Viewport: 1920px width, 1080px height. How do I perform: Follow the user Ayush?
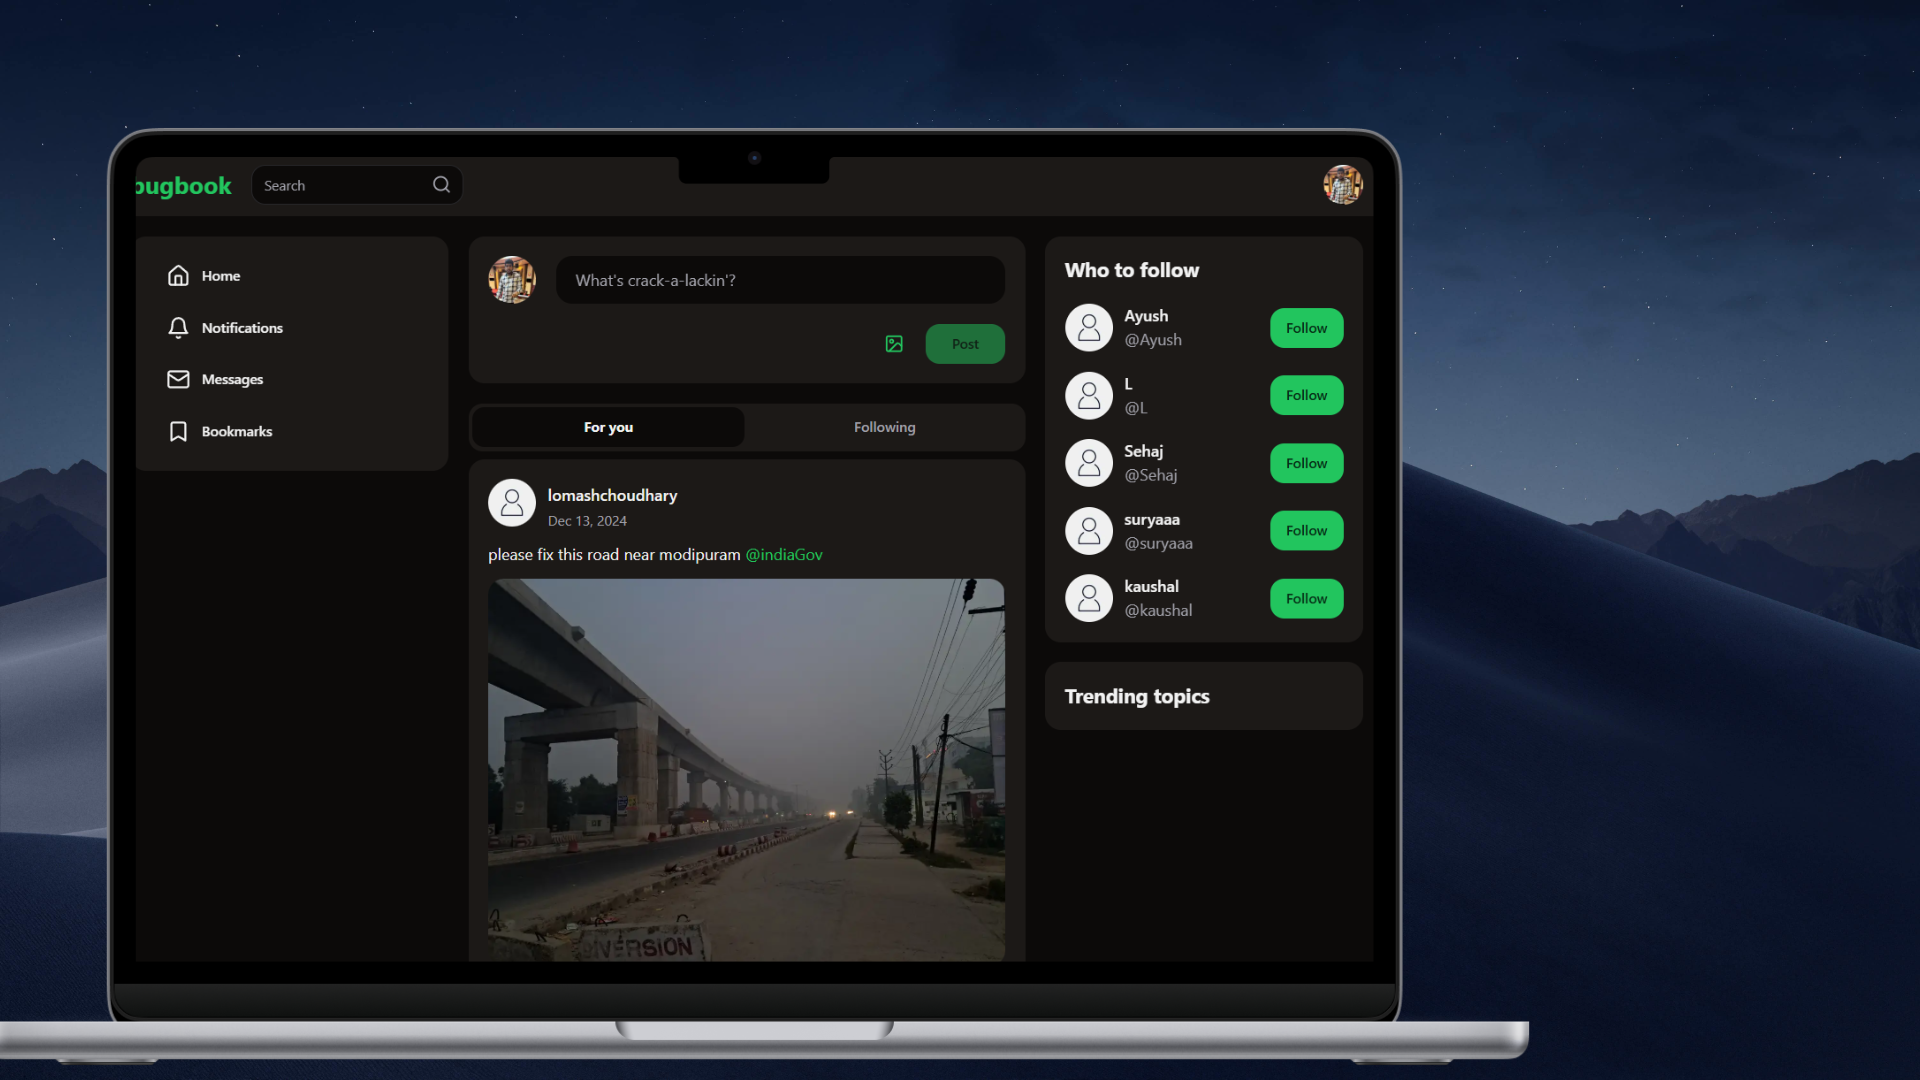[x=1306, y=328]
